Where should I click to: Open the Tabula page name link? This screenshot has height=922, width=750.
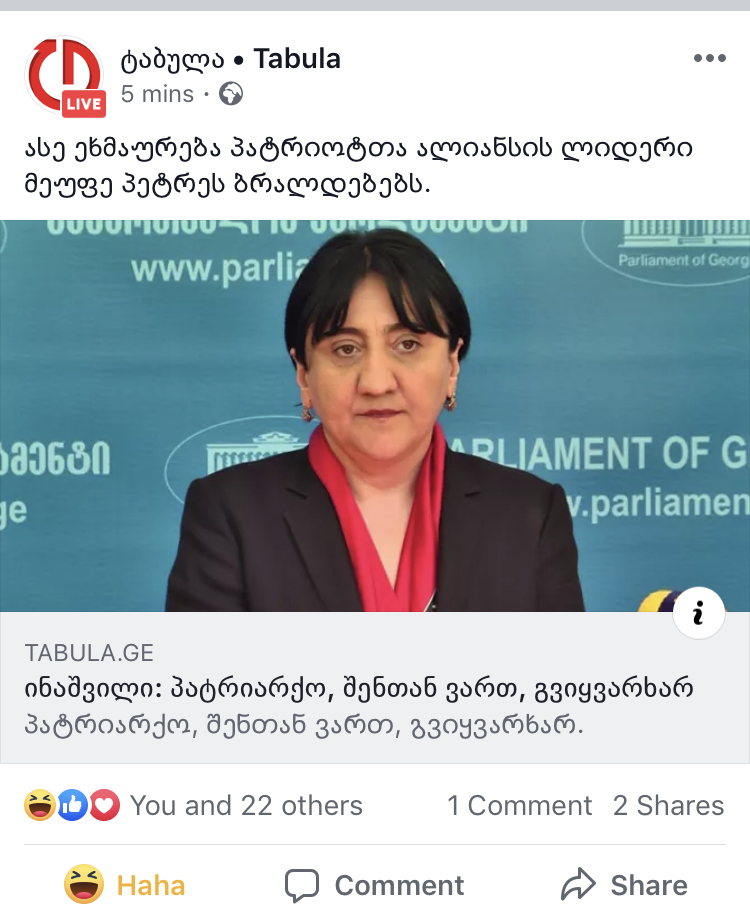coord(231,59)
